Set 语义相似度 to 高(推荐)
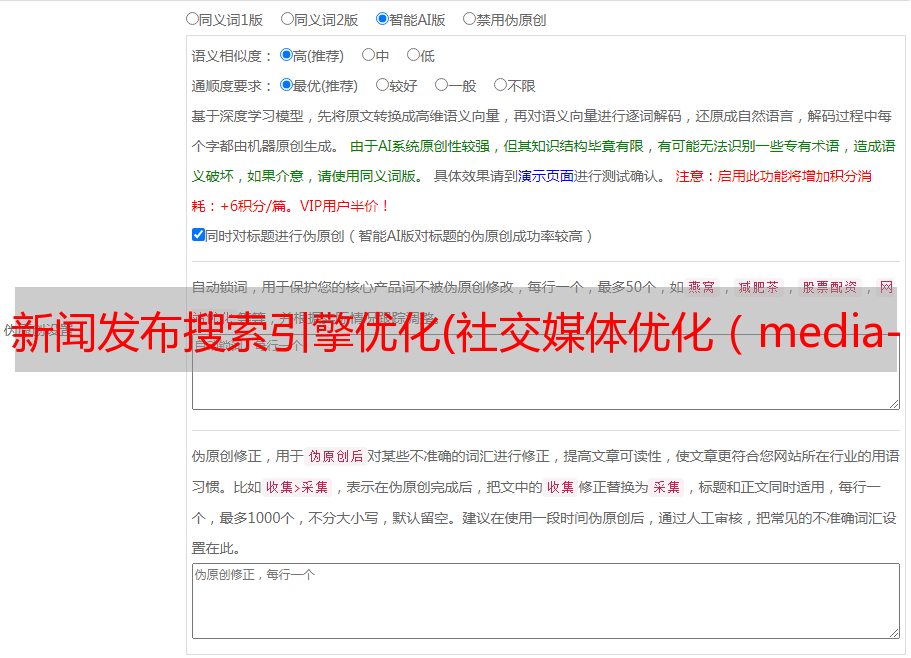This screenshot has width=911, height=658. 286,55
